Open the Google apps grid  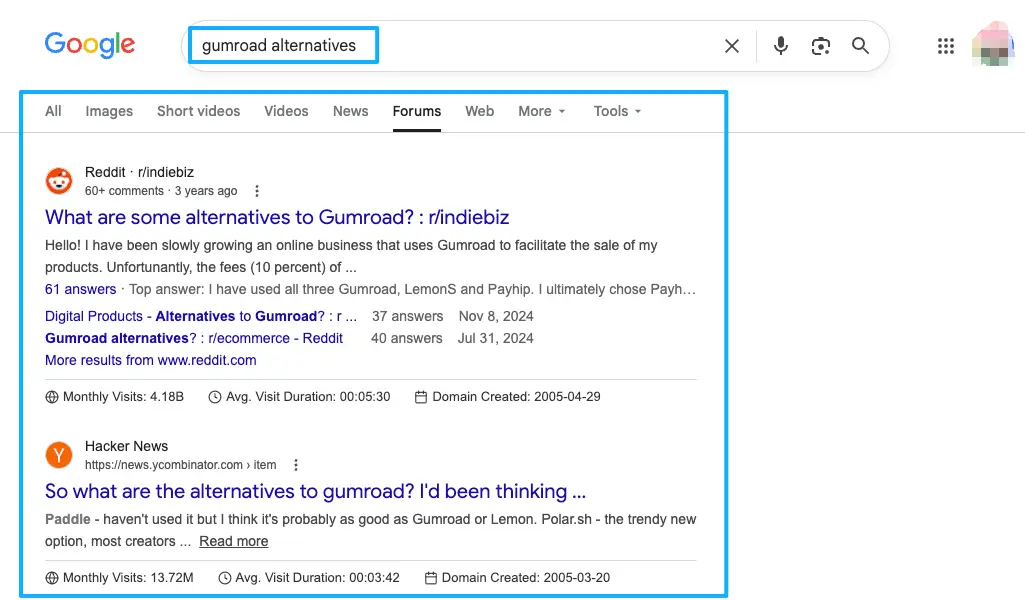pos(945,46)
